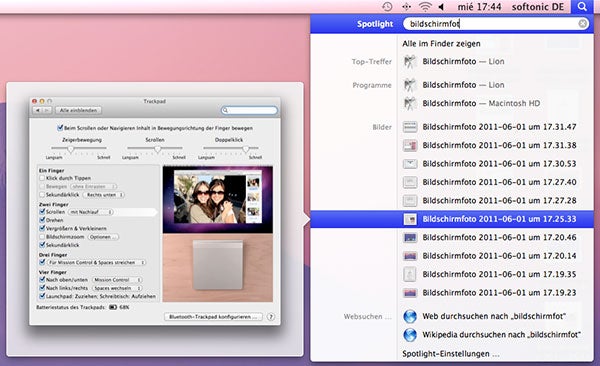Click thumbnail icon of Bildschirmfoto um 17.19.35
Viewport: 600px width, 366px height.
[x=410, y=274]
